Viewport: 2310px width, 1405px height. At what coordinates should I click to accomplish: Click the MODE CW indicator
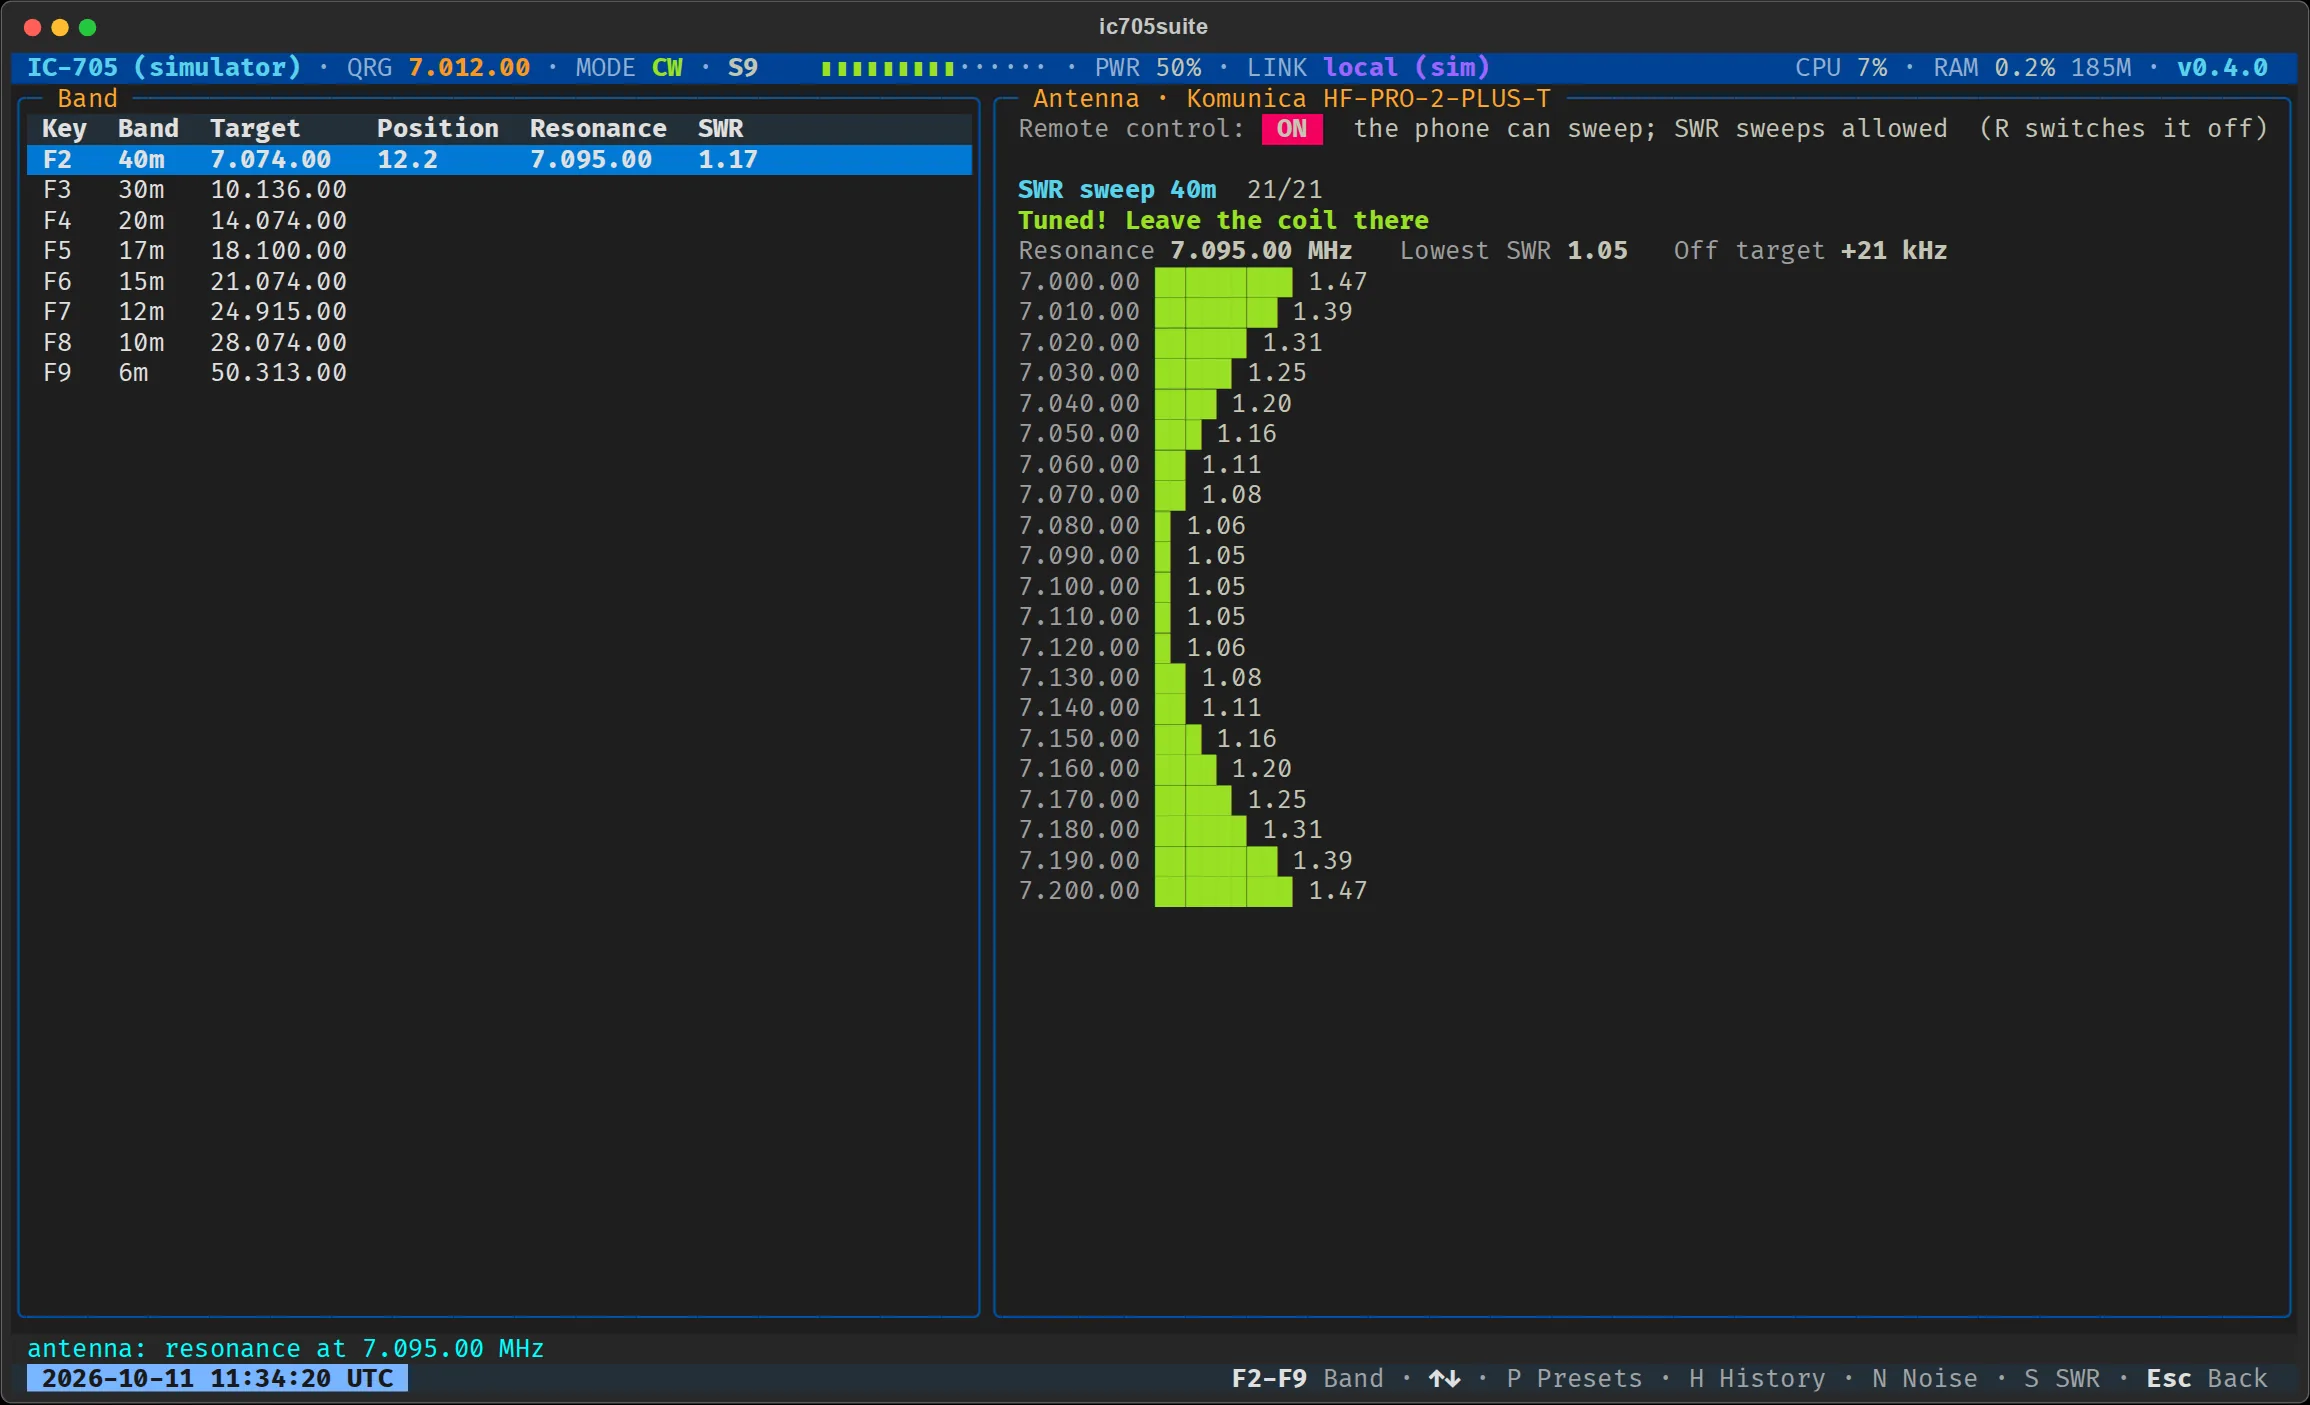(629, 68)
